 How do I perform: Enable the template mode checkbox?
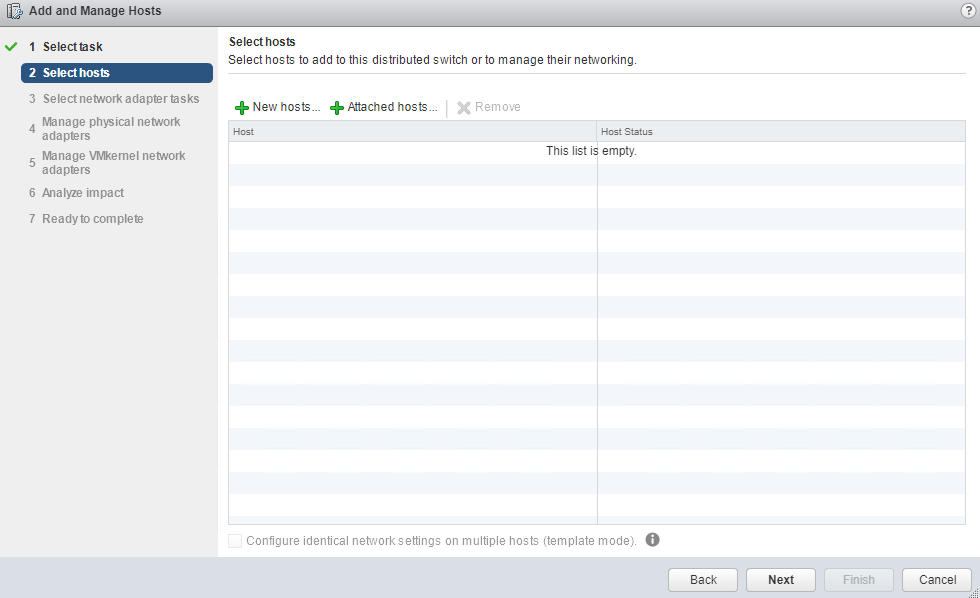[x=235, y=541]
